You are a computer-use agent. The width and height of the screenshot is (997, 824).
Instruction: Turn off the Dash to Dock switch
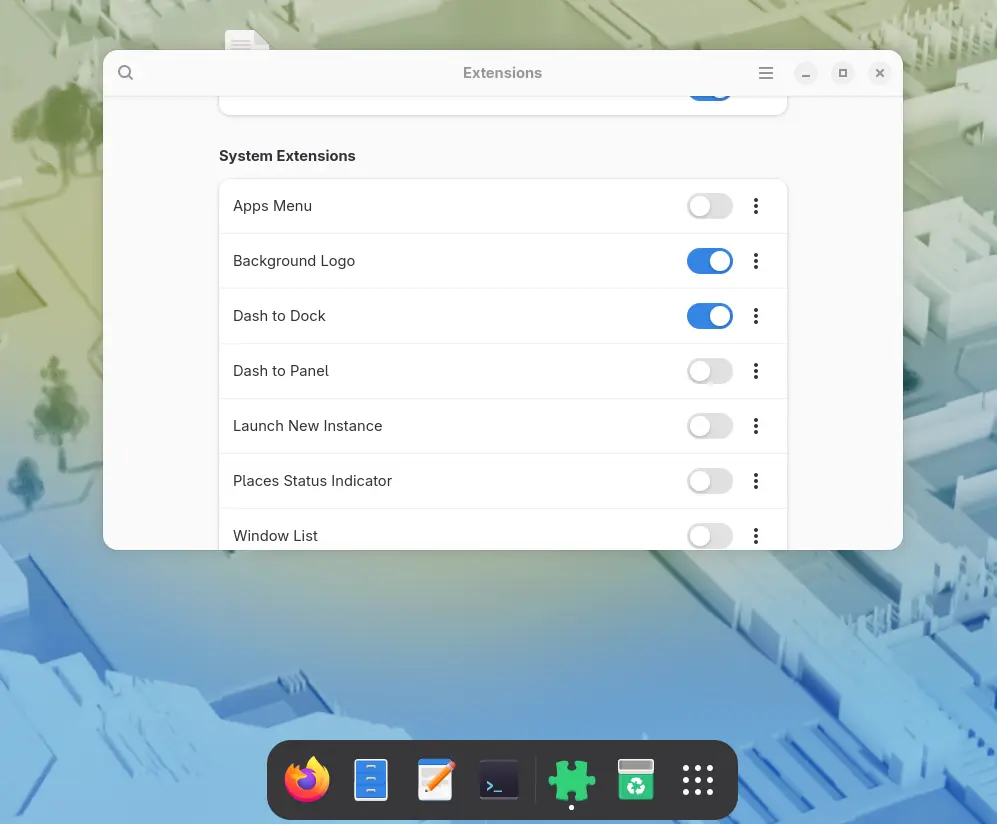click(710, 316)
